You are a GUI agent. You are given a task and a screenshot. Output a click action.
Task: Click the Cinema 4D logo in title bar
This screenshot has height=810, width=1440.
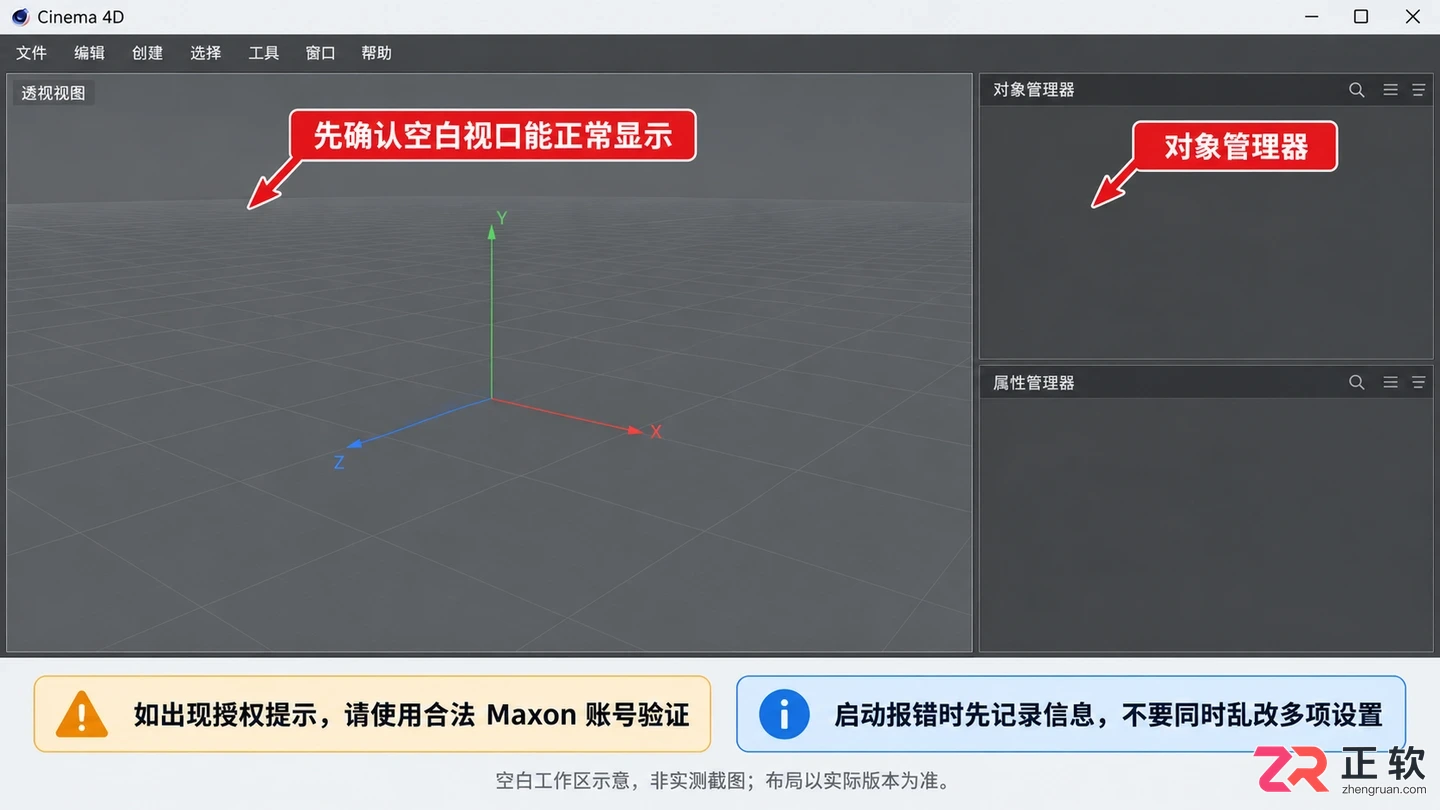(20, 17)
